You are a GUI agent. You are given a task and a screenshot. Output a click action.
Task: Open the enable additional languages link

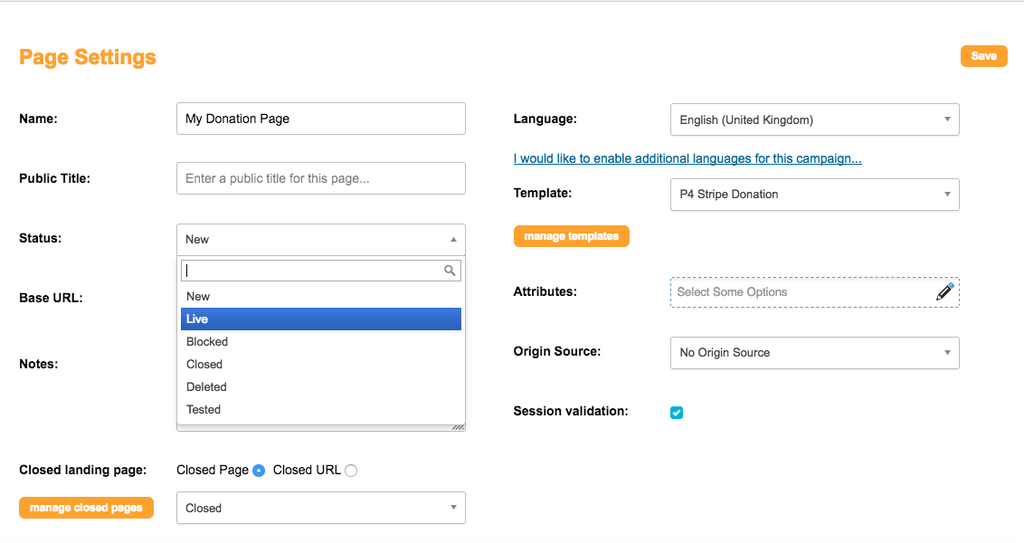(x=687, y=159)
